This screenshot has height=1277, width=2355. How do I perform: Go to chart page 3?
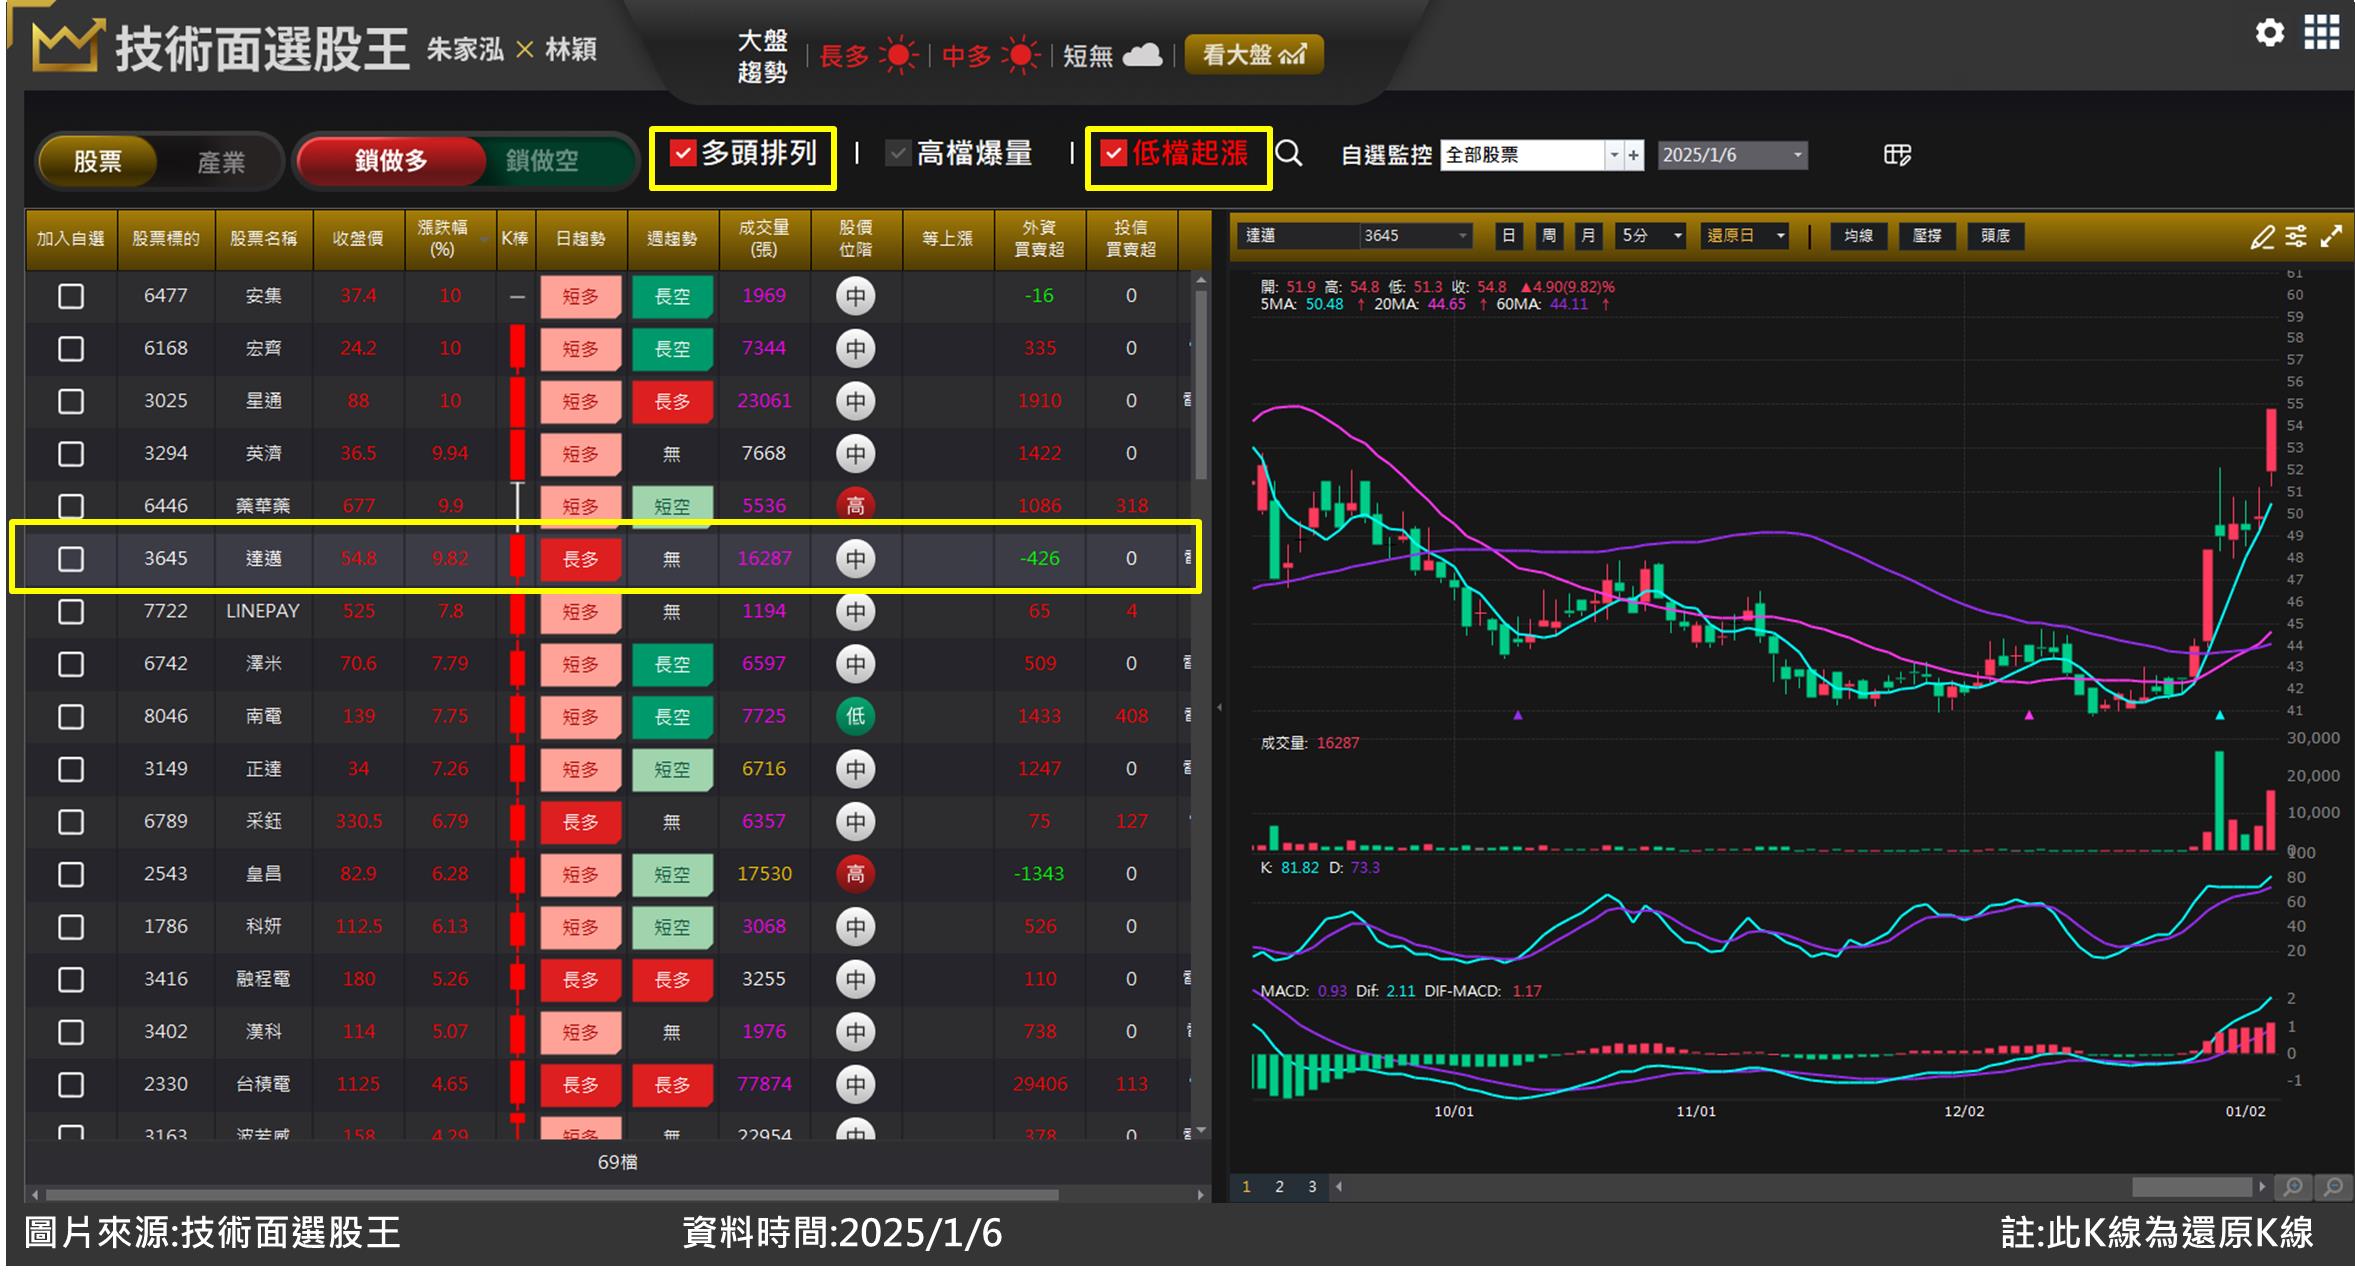click(1312, 1187)
